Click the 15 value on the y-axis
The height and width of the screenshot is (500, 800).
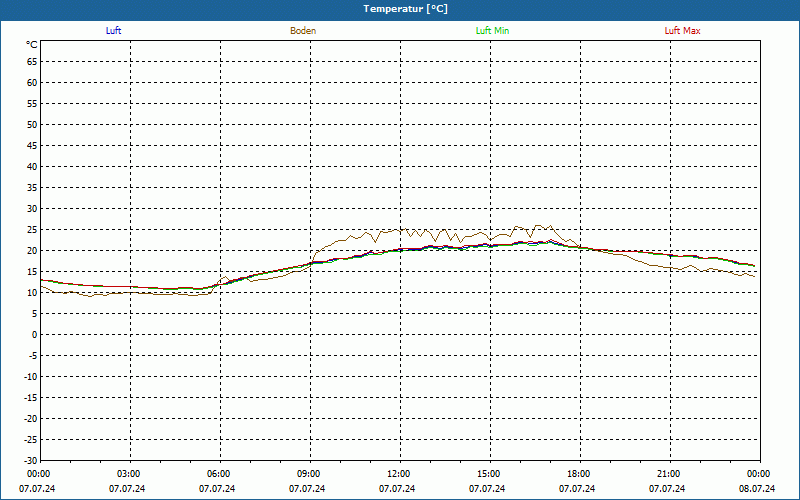tap(32, 271)
